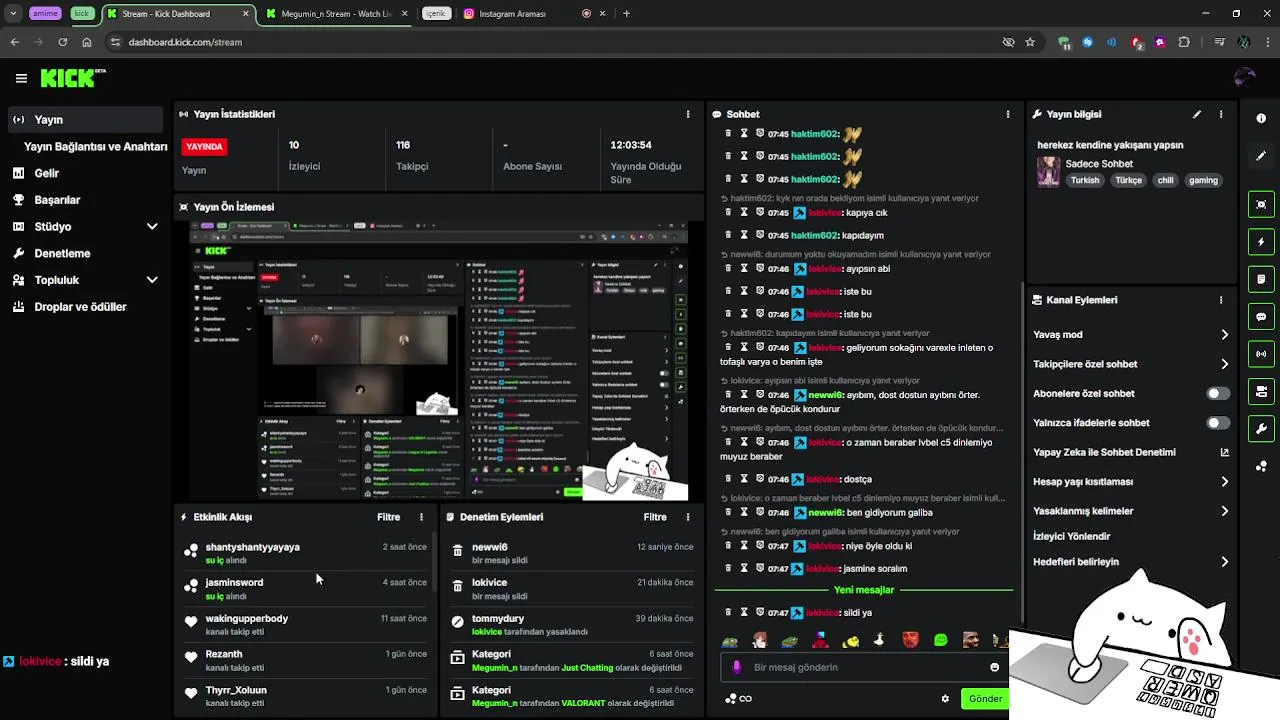The image size is (1280, 720).
Task: Open the hamburger menu beside Kick logo
Action: 21,78
